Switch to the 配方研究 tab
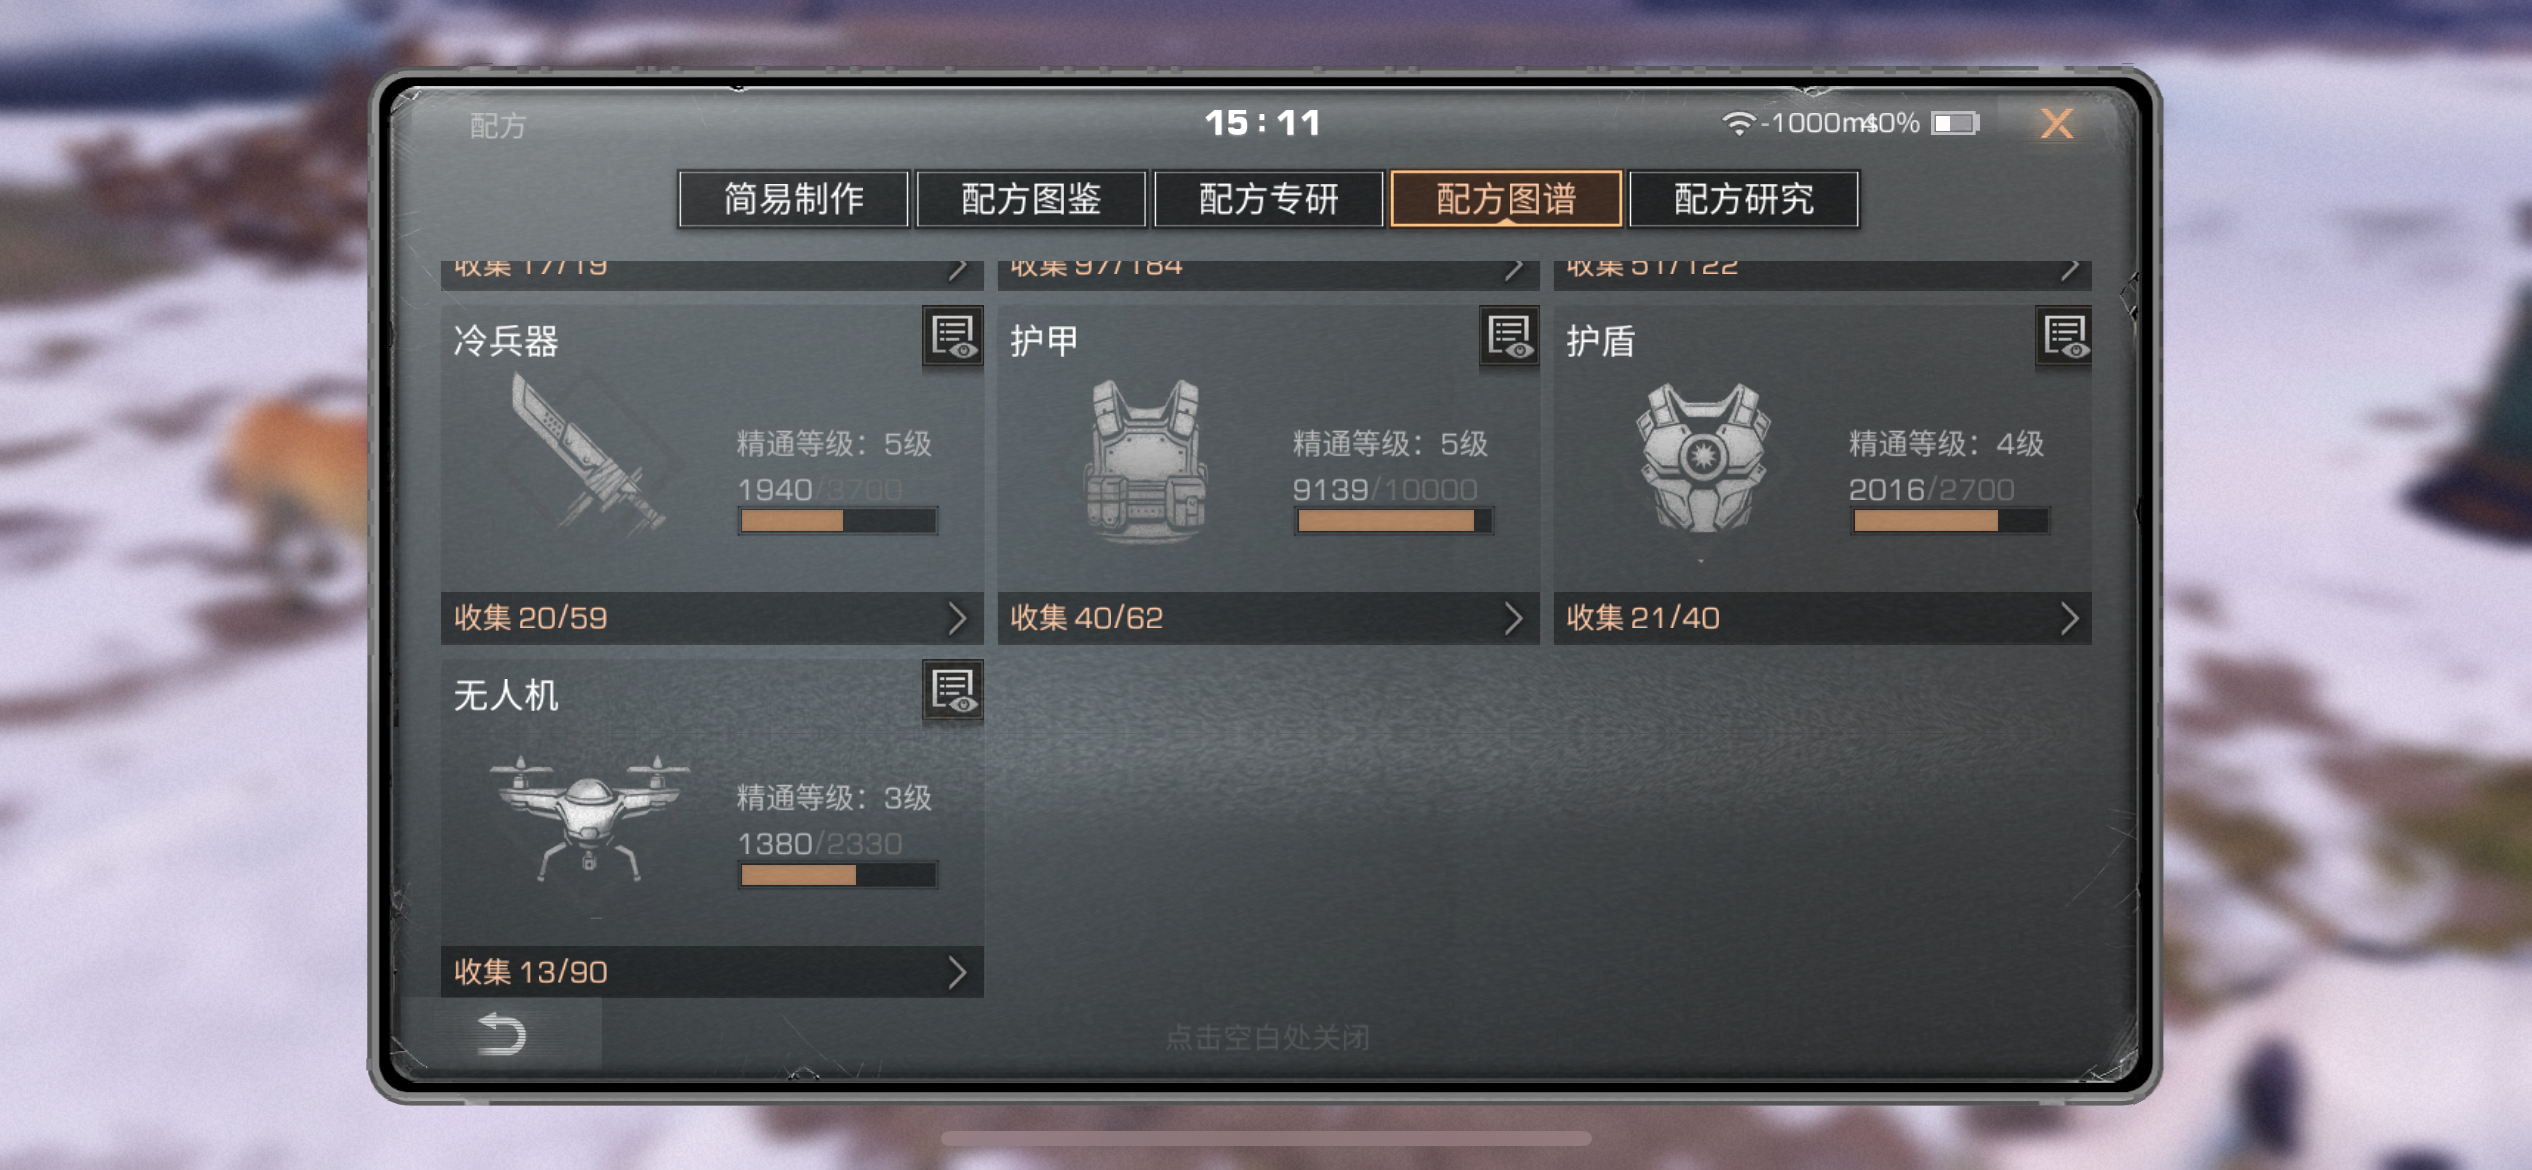 coord(1744,199)
